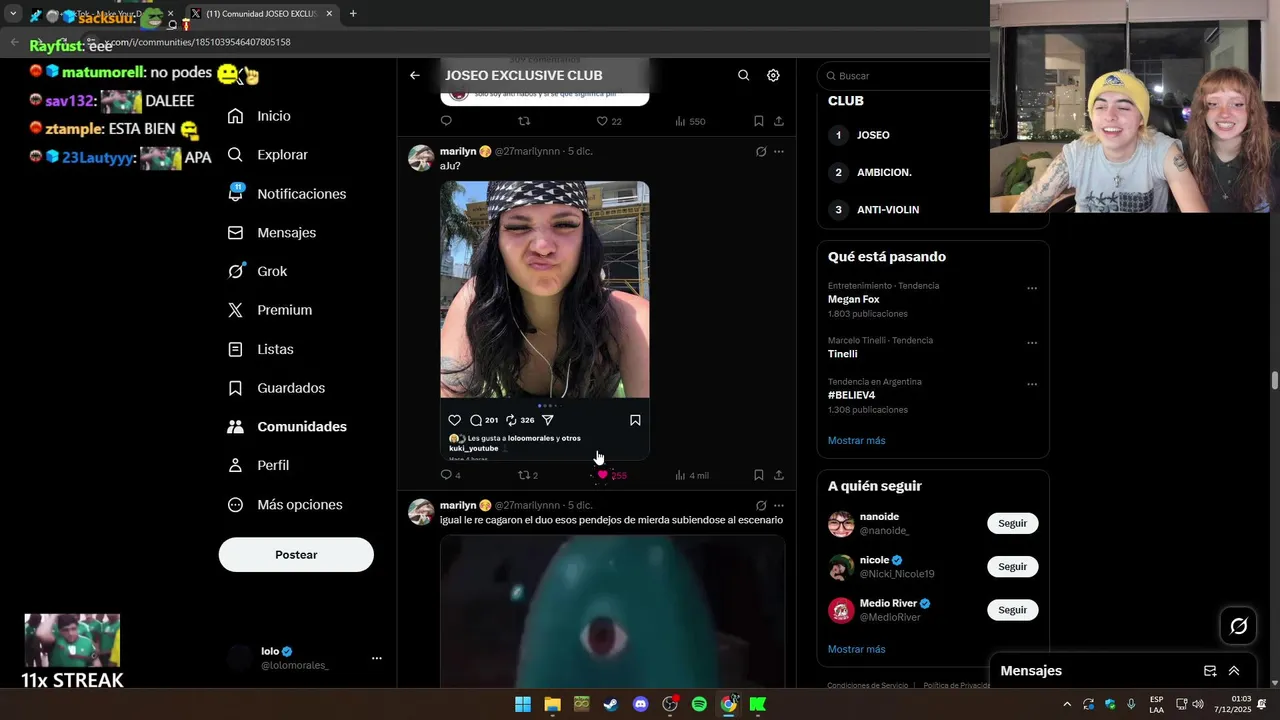This screenshot has height=720, width=1280.
Task: Open @27marilynnn handle on 'aJu?' post
Action: point(527,152)
